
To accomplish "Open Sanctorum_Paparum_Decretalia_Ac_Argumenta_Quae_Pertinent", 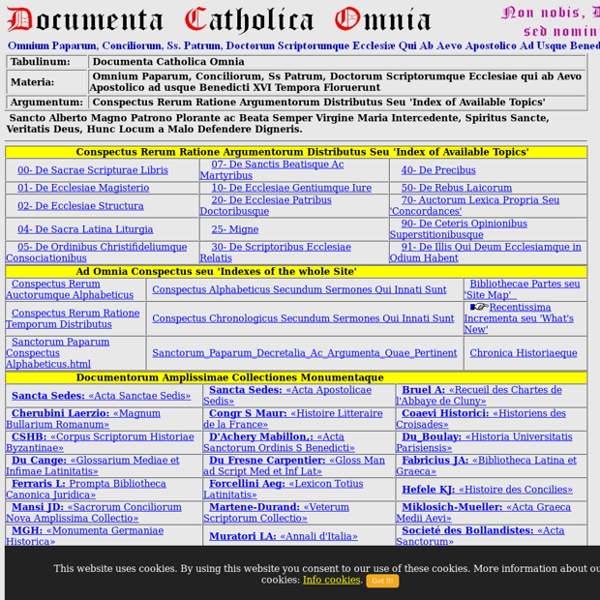I will pyautogui.click(x=305, y=353).
